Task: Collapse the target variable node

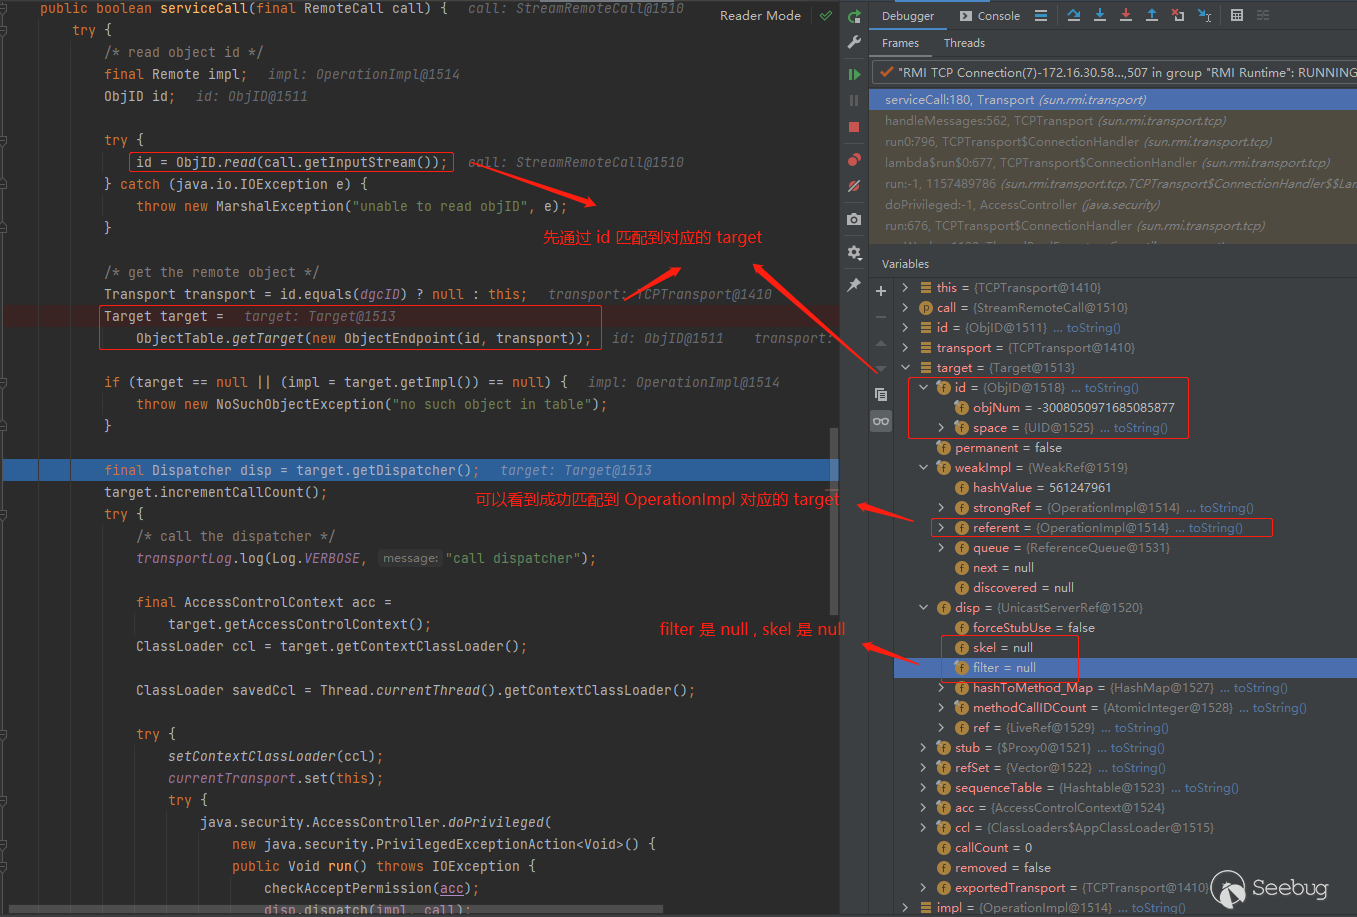Action: click(906, 368)
